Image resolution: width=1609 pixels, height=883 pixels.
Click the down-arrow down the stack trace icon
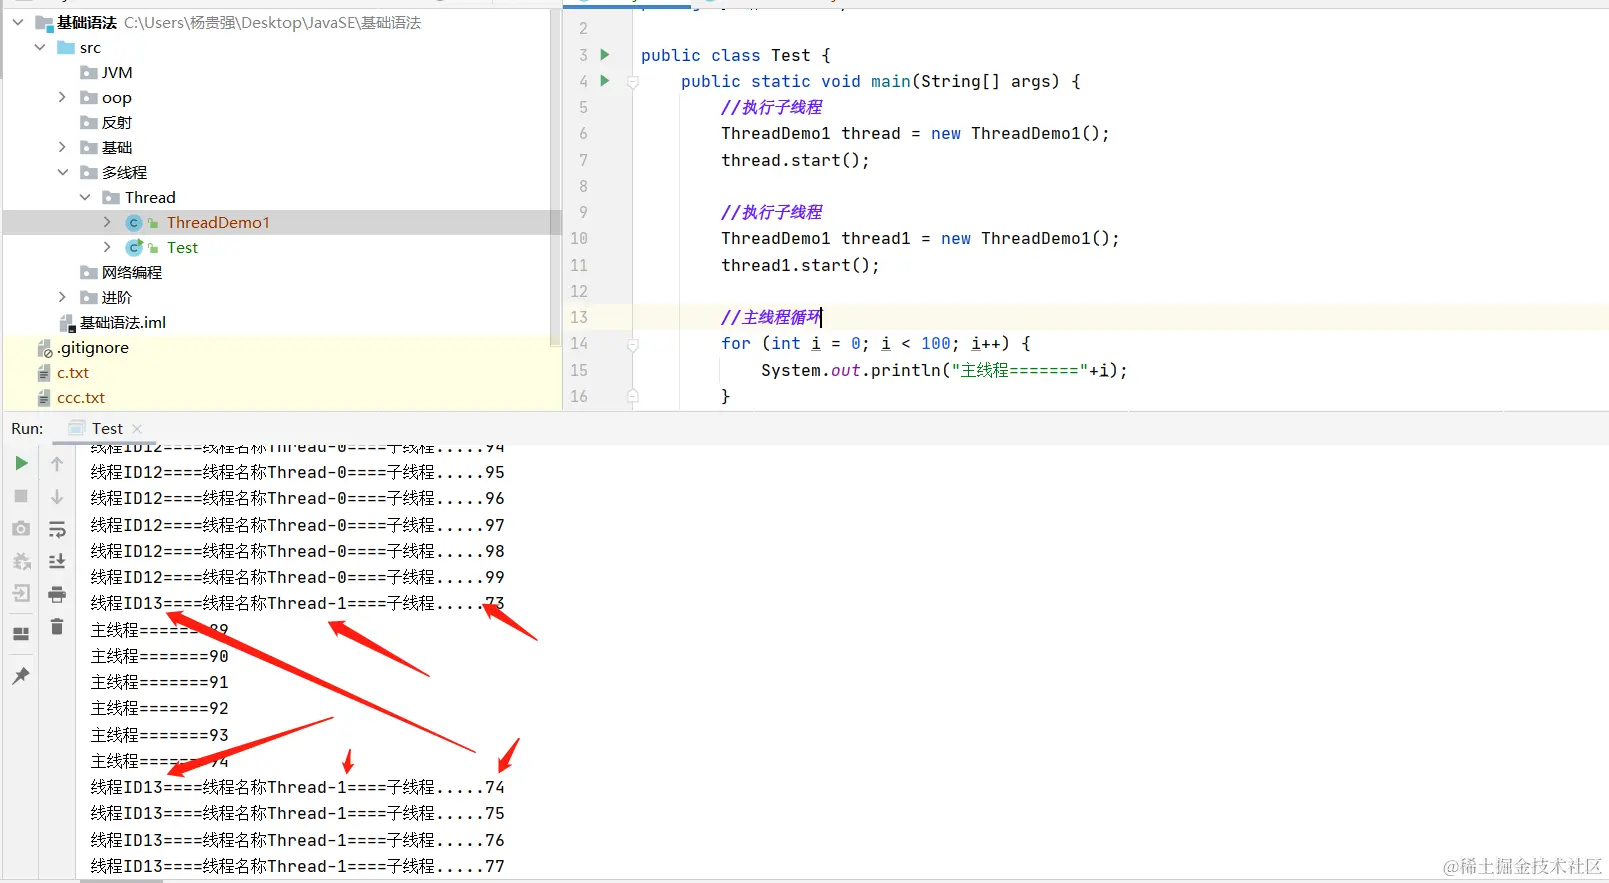pos(57,497)
